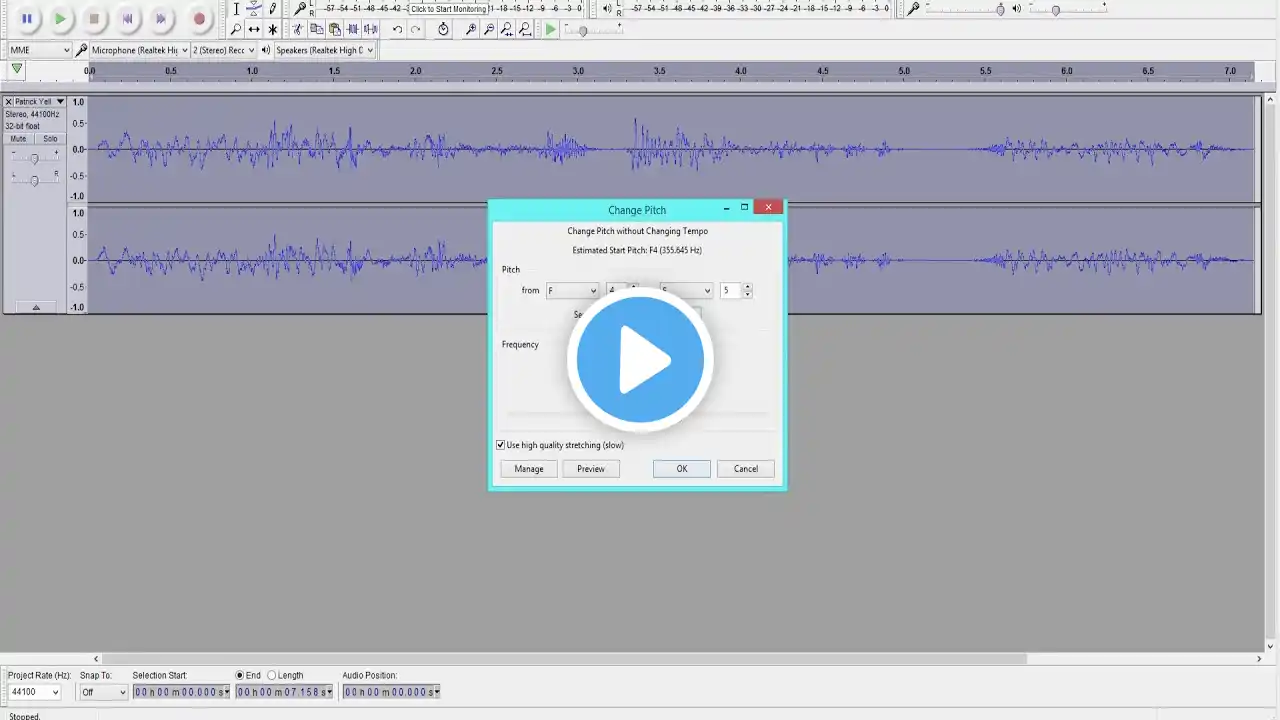The image size is (1280, 720).
Task: Click the Manage button in the dialog
Action: 529,469
